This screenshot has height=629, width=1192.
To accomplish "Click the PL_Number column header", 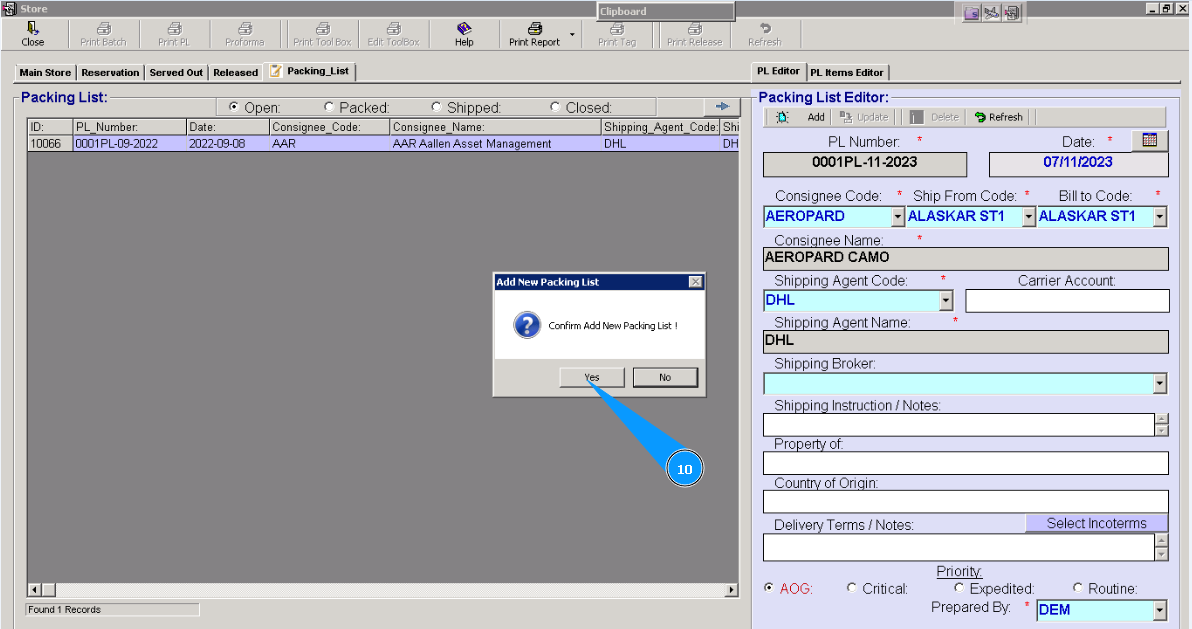I will 129,127.
